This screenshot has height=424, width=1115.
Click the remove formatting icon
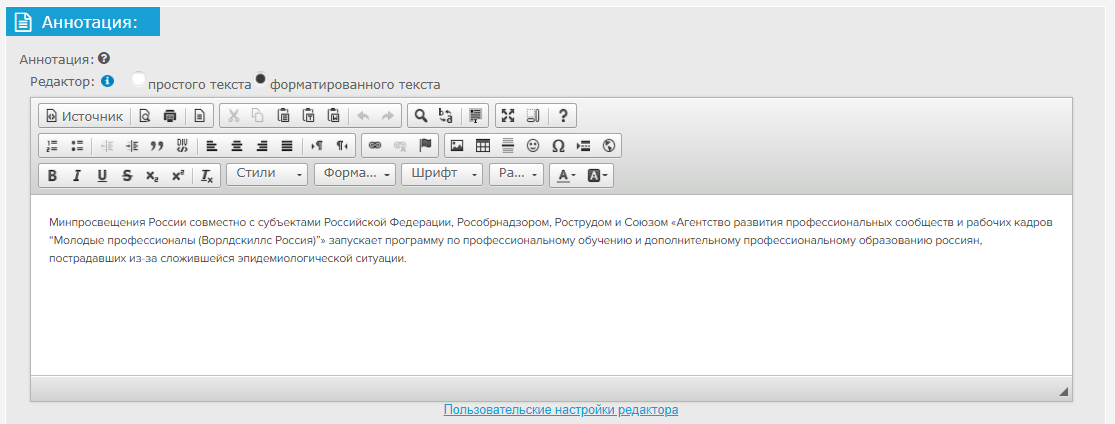pyautogui.click(x=207, y=176)
